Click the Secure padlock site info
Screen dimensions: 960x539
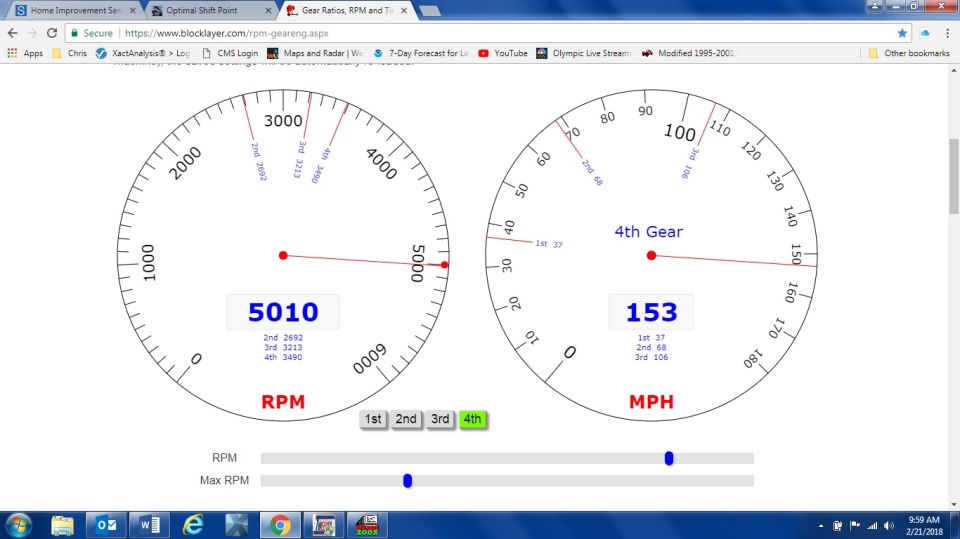pos(91,33)
